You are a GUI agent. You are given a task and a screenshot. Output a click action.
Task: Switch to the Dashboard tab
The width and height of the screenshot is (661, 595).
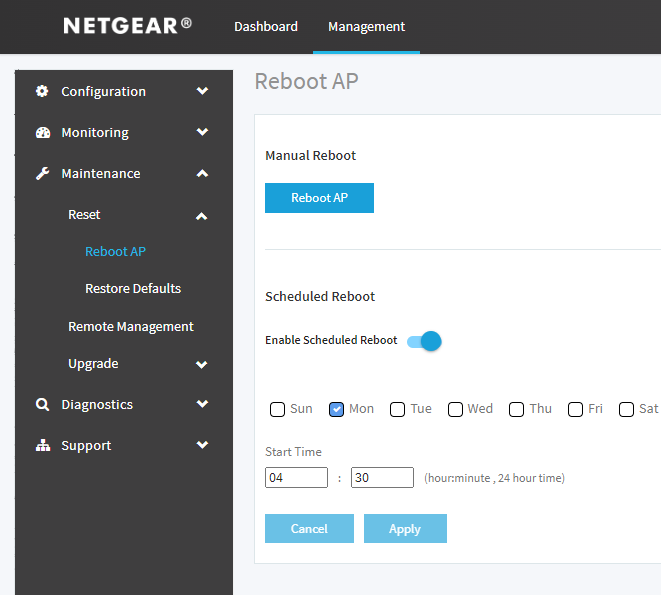266,27
